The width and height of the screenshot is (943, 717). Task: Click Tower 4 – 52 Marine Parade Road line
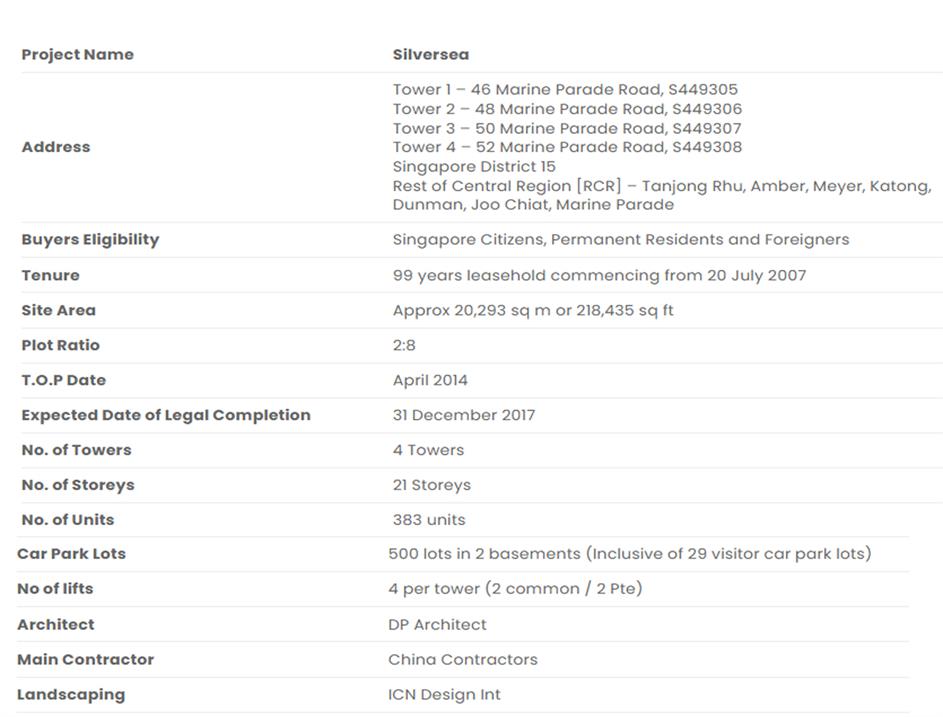click(567, 147)
